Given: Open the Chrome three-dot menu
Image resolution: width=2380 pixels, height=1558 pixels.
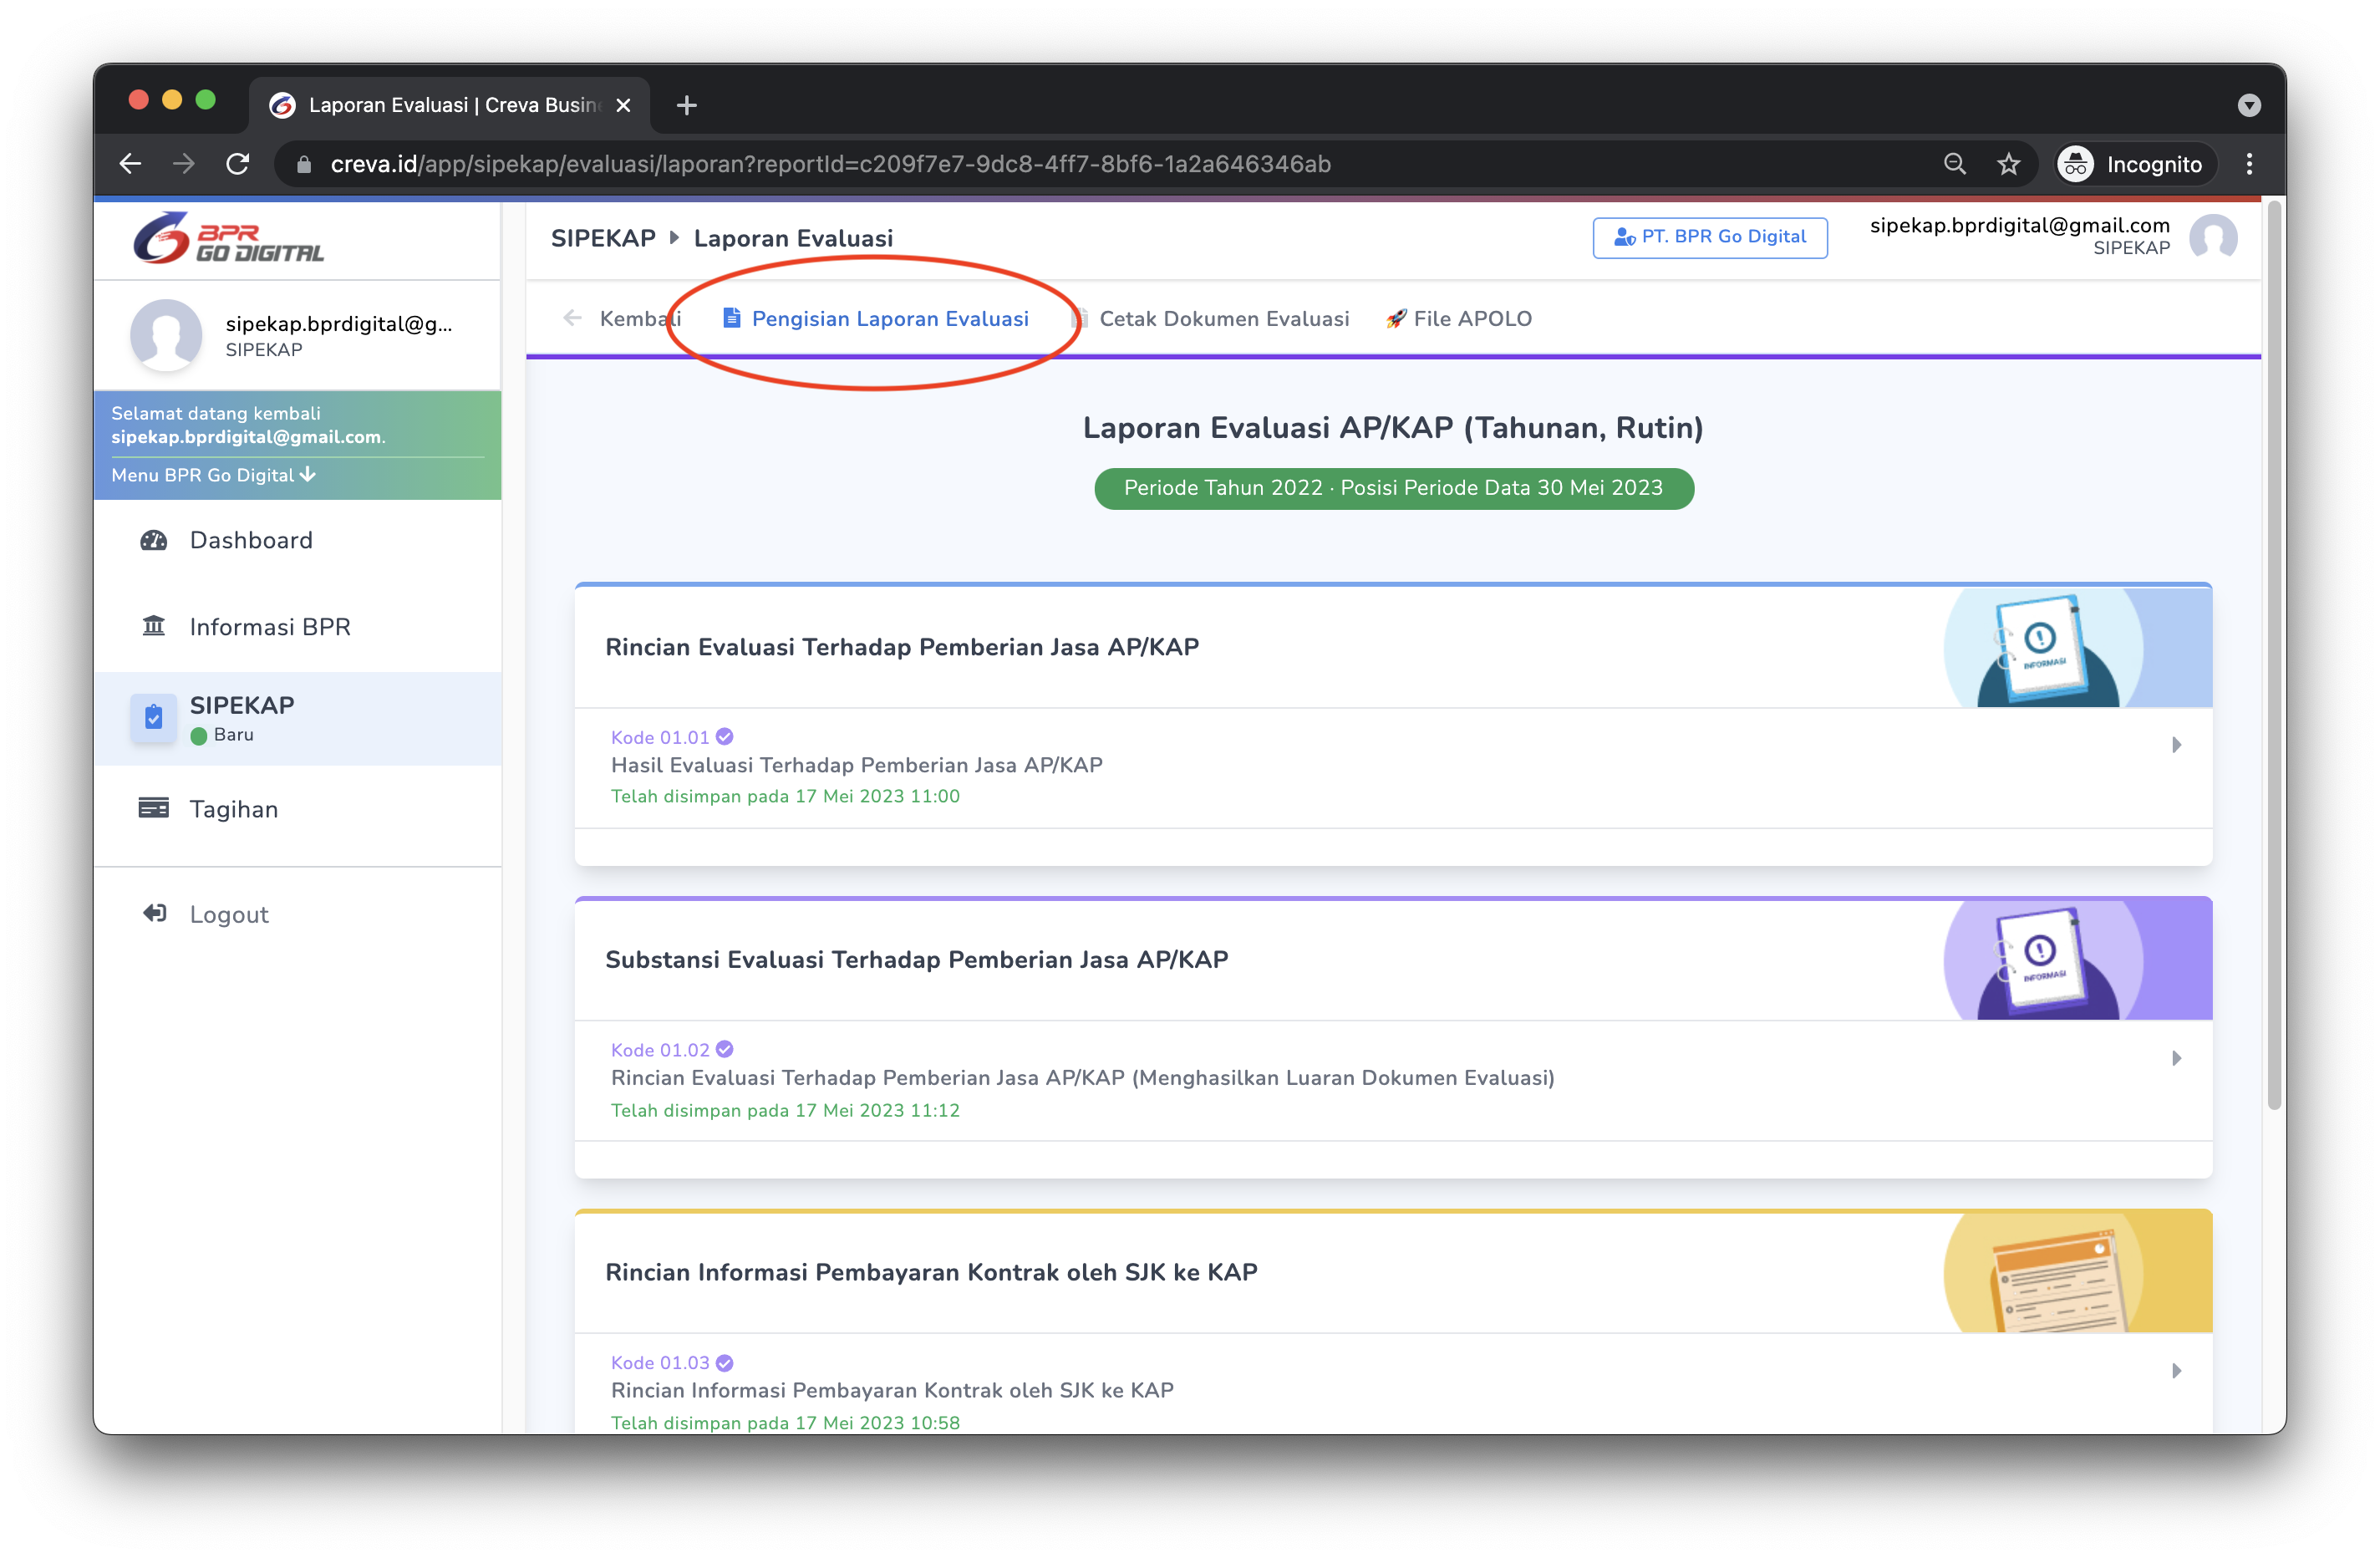Looking at the screenshot, I should tap(2249, 164).
